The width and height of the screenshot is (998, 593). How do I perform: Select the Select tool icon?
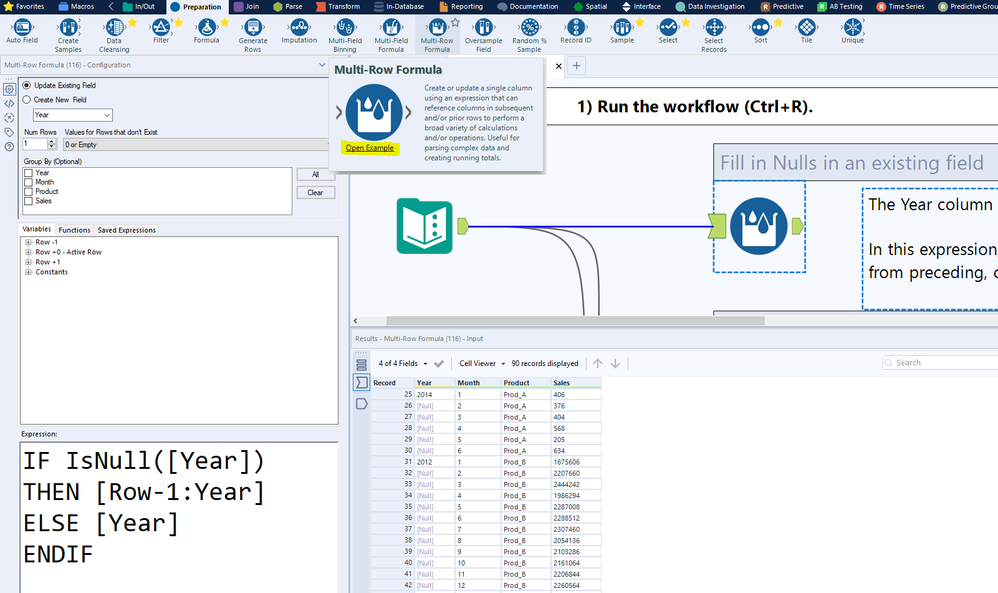coord(668,27)
